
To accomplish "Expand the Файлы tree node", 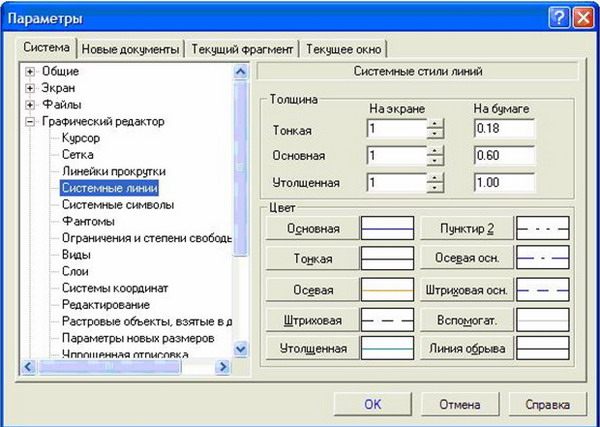I will tap(31, 105).
